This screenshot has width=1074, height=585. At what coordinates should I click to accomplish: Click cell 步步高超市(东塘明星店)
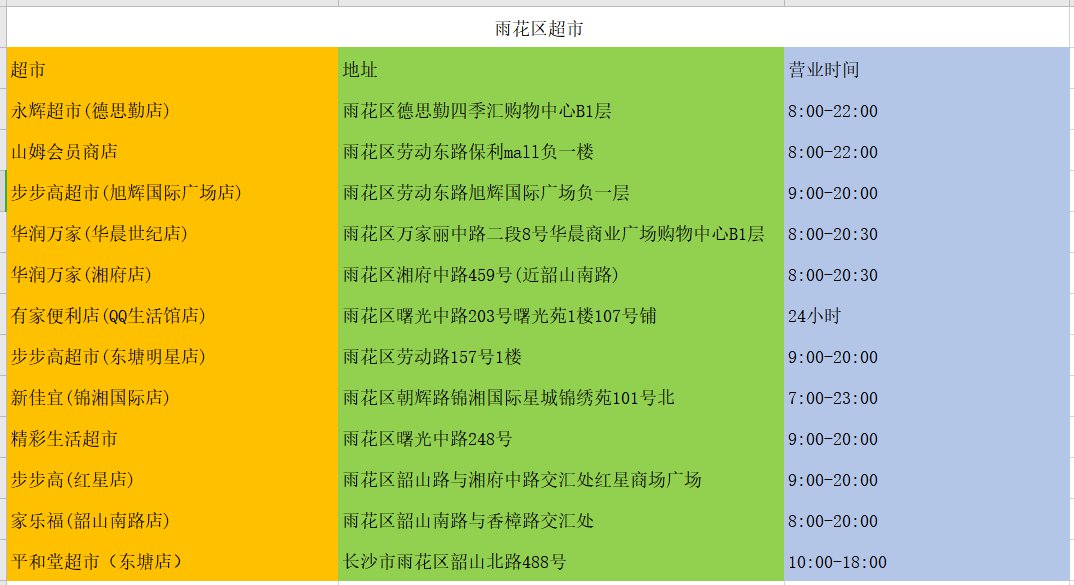click(x=173, y=357)
